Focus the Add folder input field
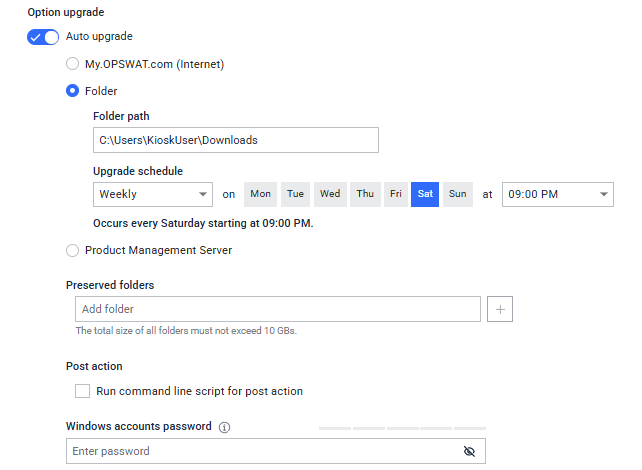The image size is (642, 470). [x=278, y=309]
